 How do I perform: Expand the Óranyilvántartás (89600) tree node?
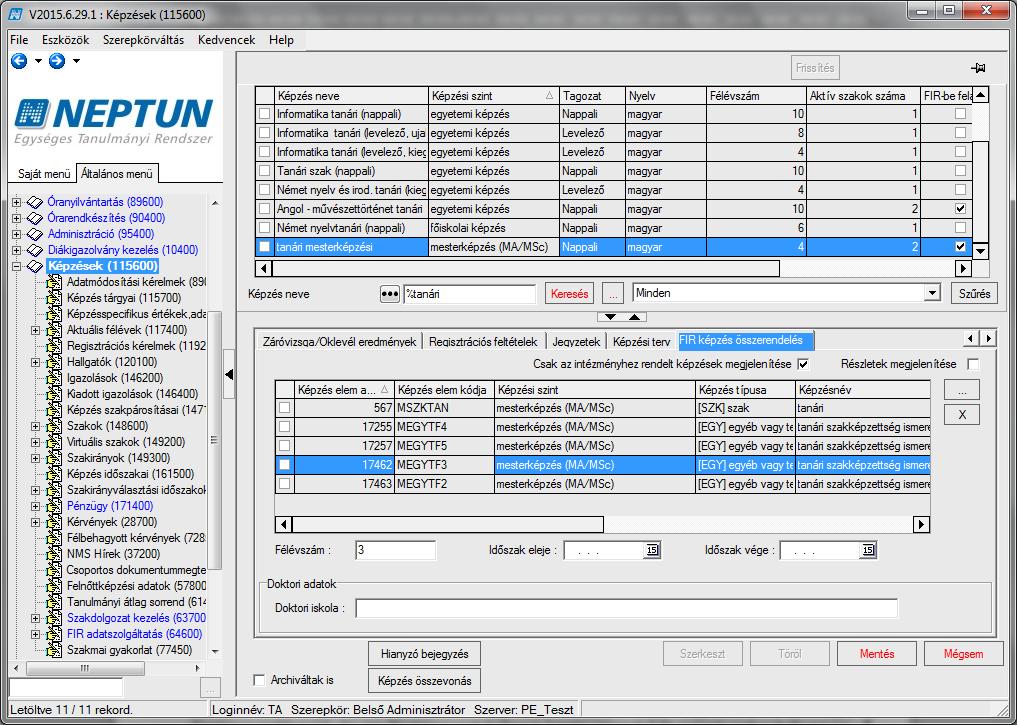[16, 202]
